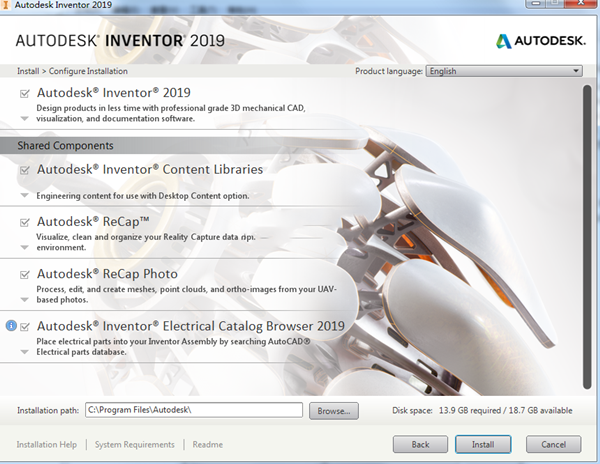Expand ReCap Photo configuration arrow

[24, 300]
